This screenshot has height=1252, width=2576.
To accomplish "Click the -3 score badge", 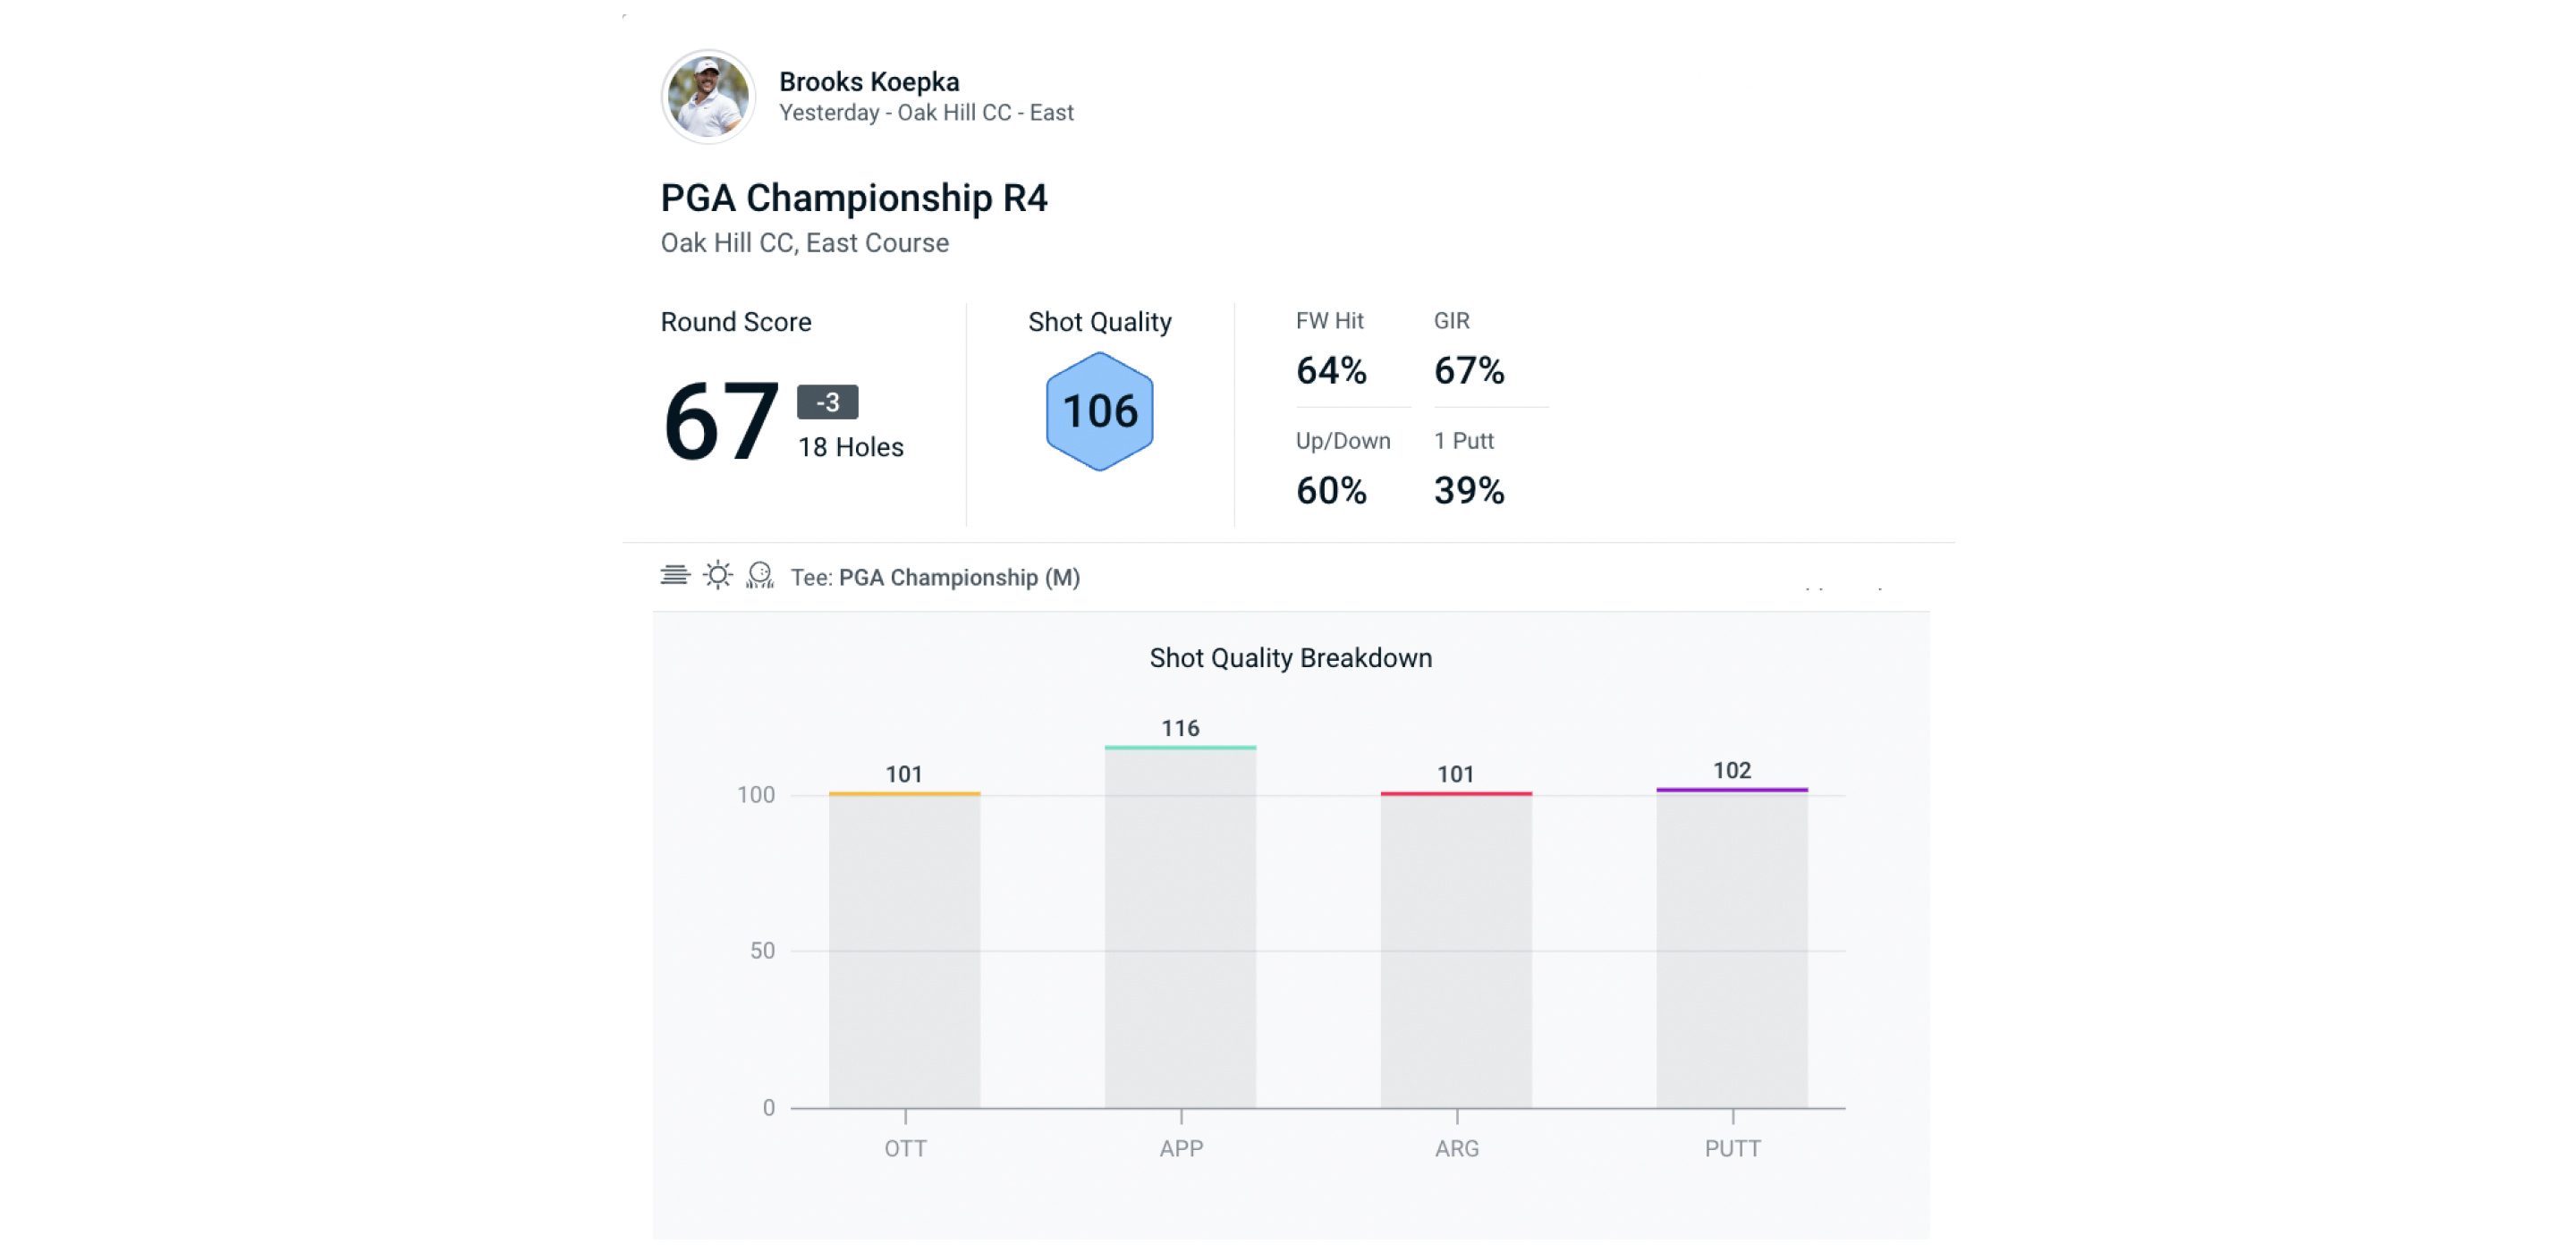I will point(827,402).
